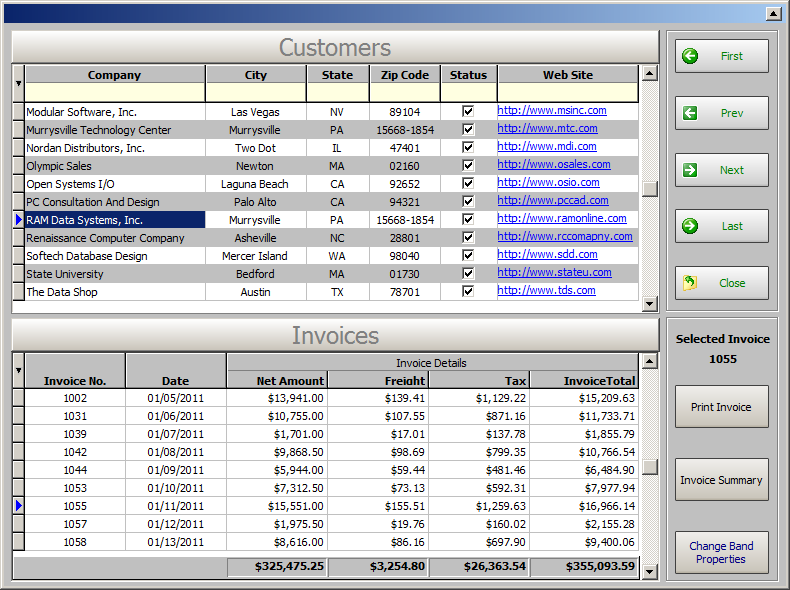Click the green First arrow icon

[690, 57]
